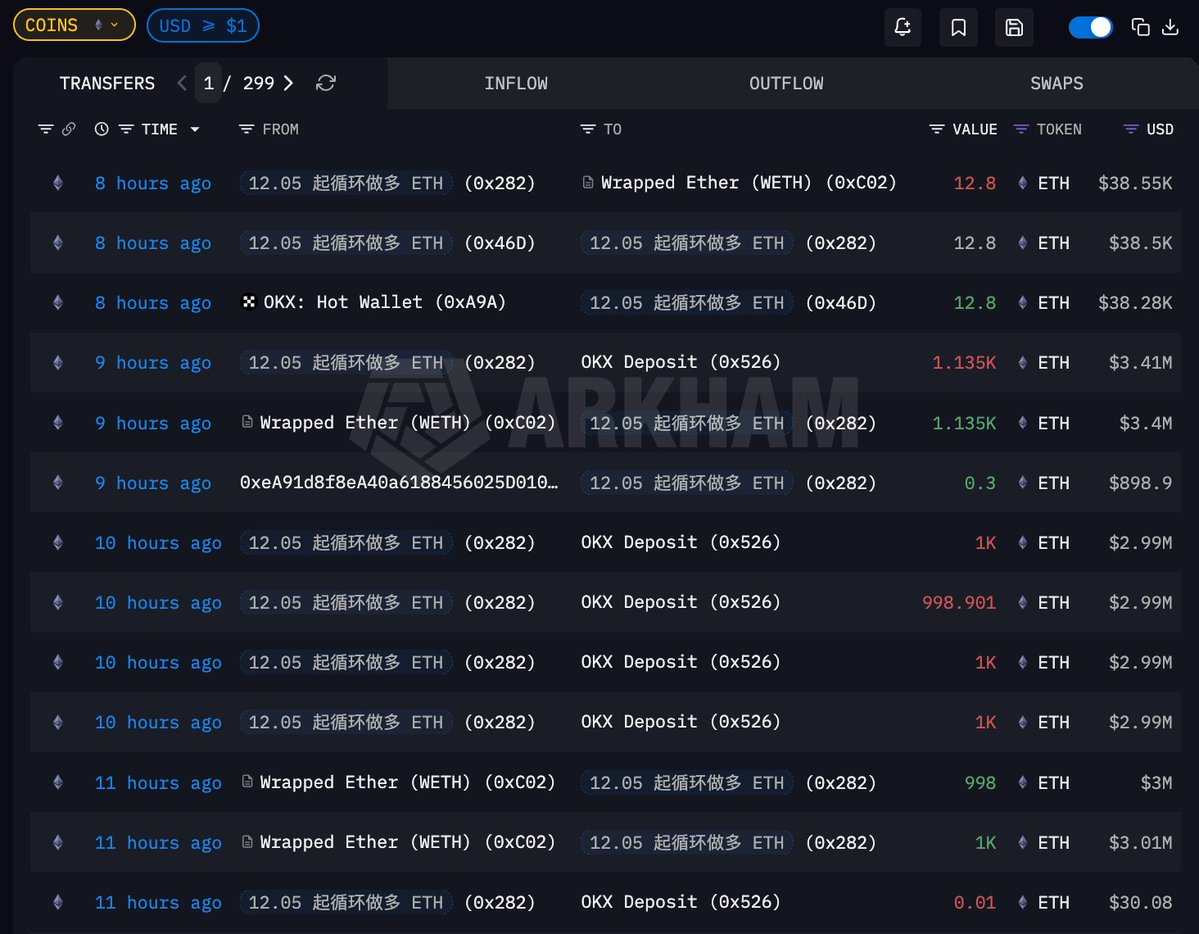The height and width of the screenshot is (934, 1199).
Task: Click address 0xeA91d8f8eA40a6188456025D010…
Action: 399,483
